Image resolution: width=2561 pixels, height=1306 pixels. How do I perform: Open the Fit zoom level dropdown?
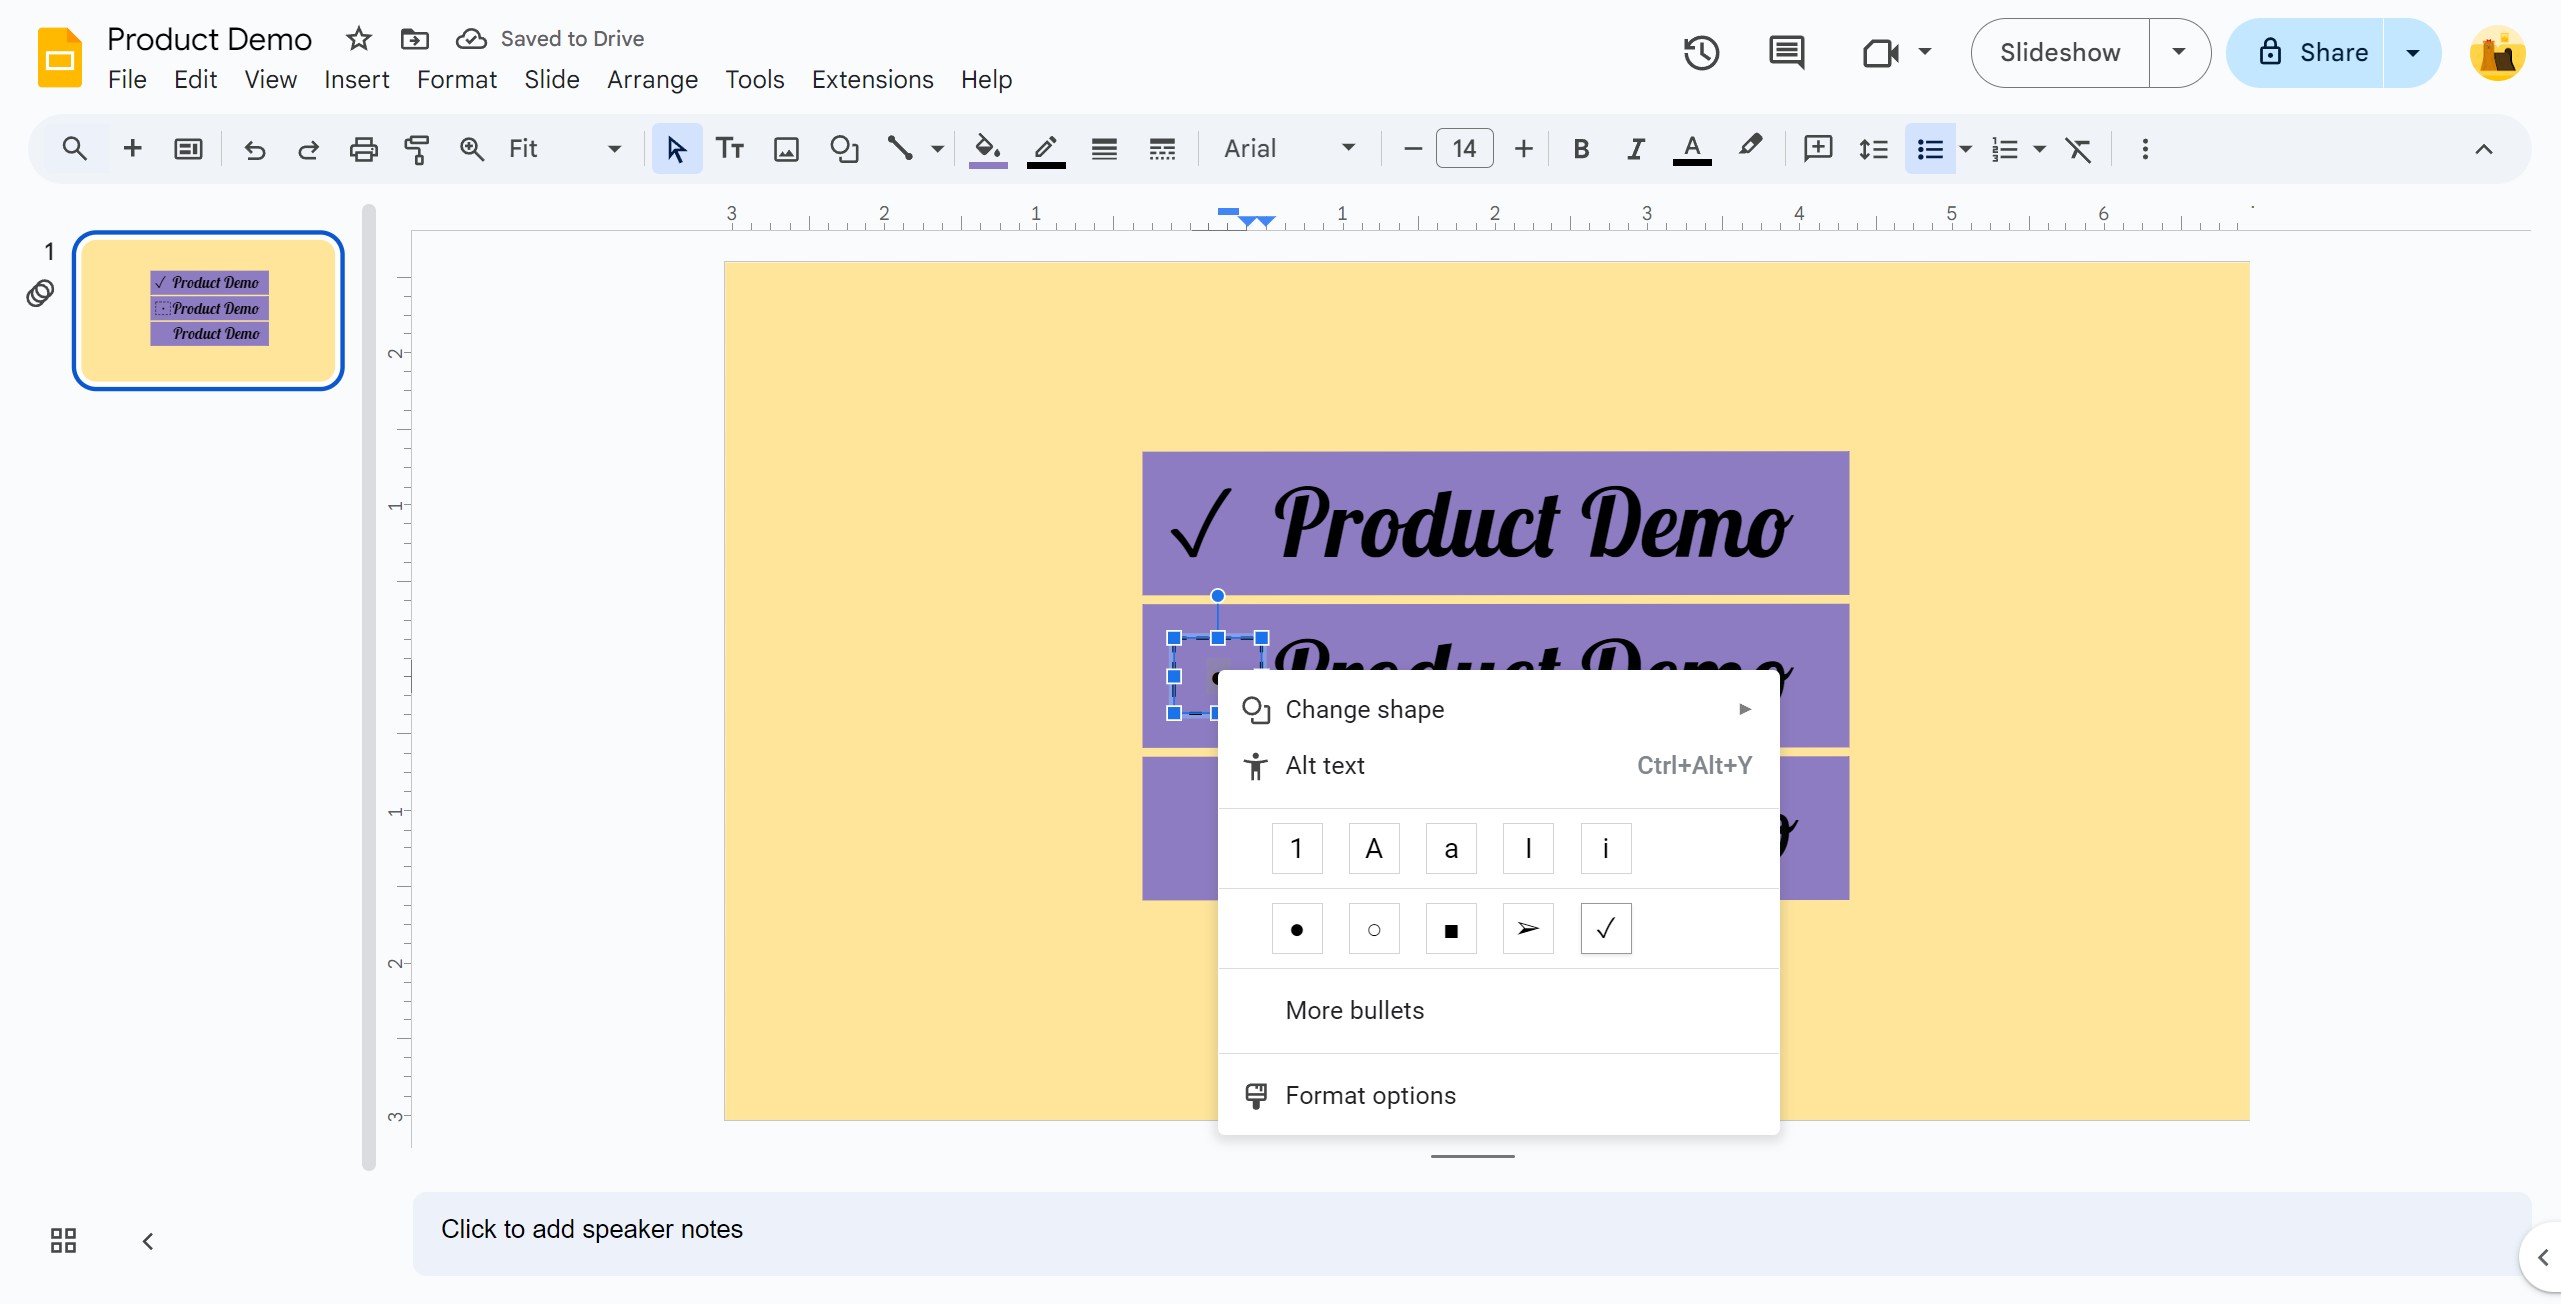(564, 149)
